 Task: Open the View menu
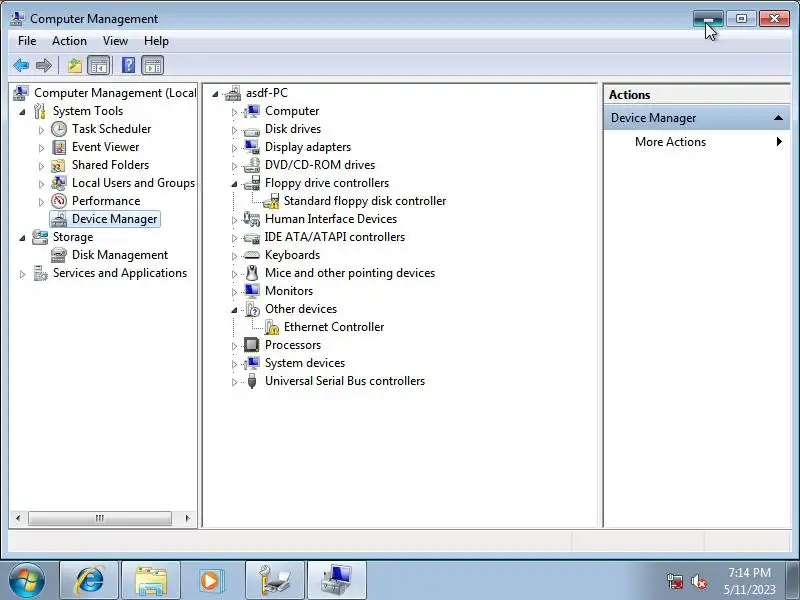click(x=115, y=41)
